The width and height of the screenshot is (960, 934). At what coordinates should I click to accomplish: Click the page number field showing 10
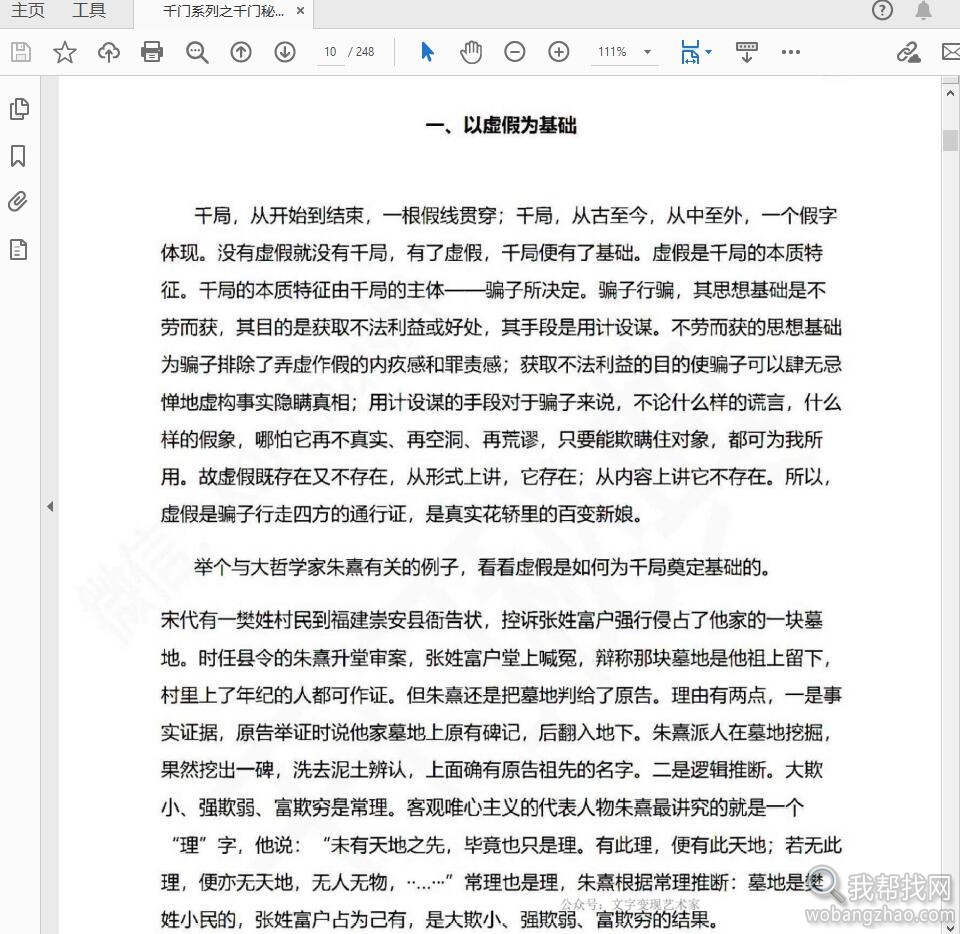tap(331, 52)
